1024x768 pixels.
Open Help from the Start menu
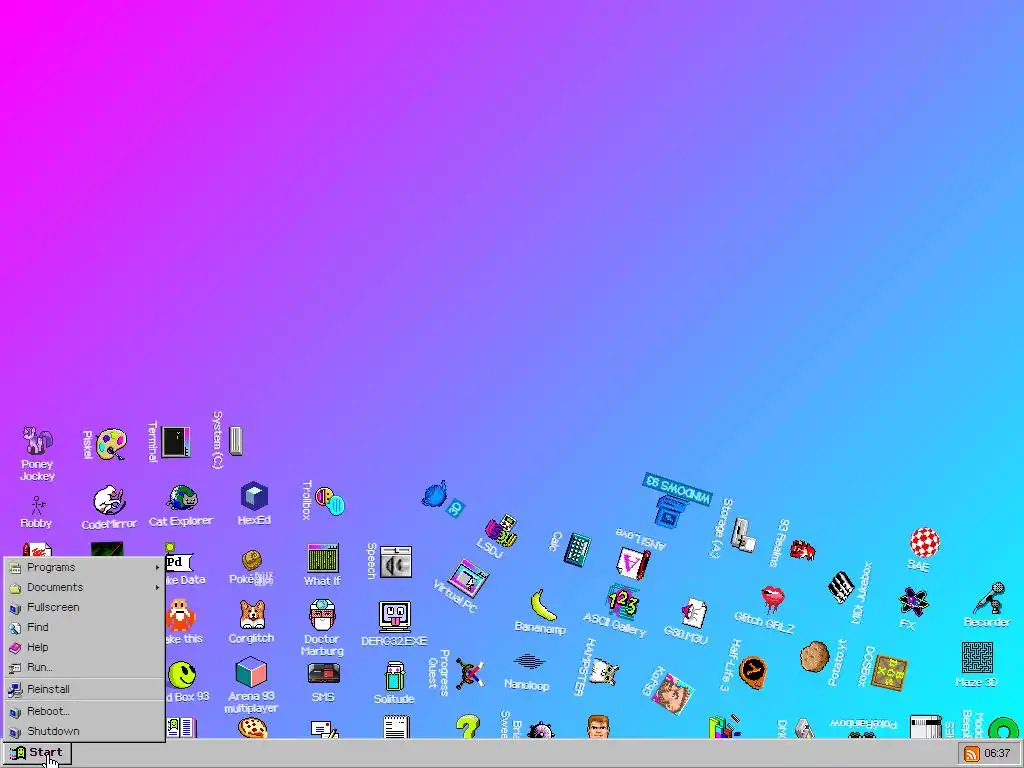pos(84,648)
